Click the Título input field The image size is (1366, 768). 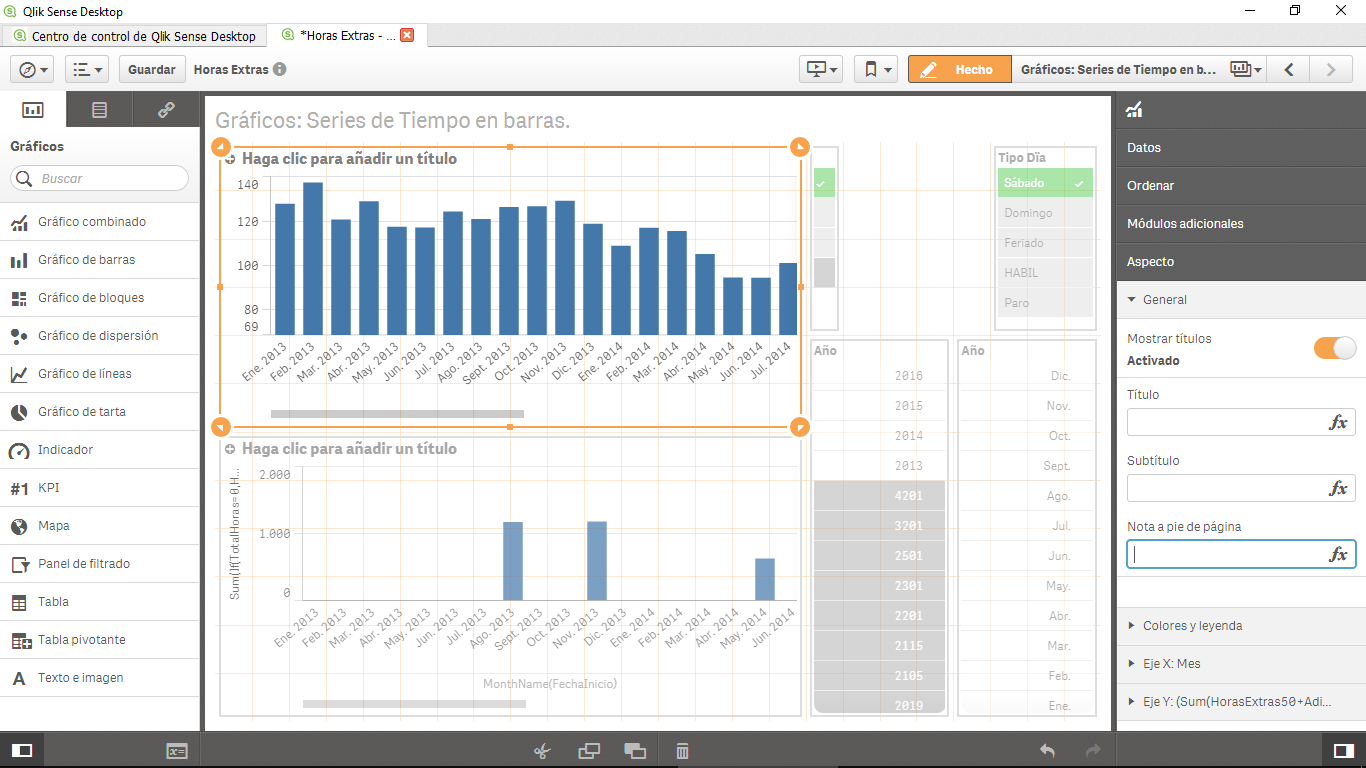(1225, 422)
